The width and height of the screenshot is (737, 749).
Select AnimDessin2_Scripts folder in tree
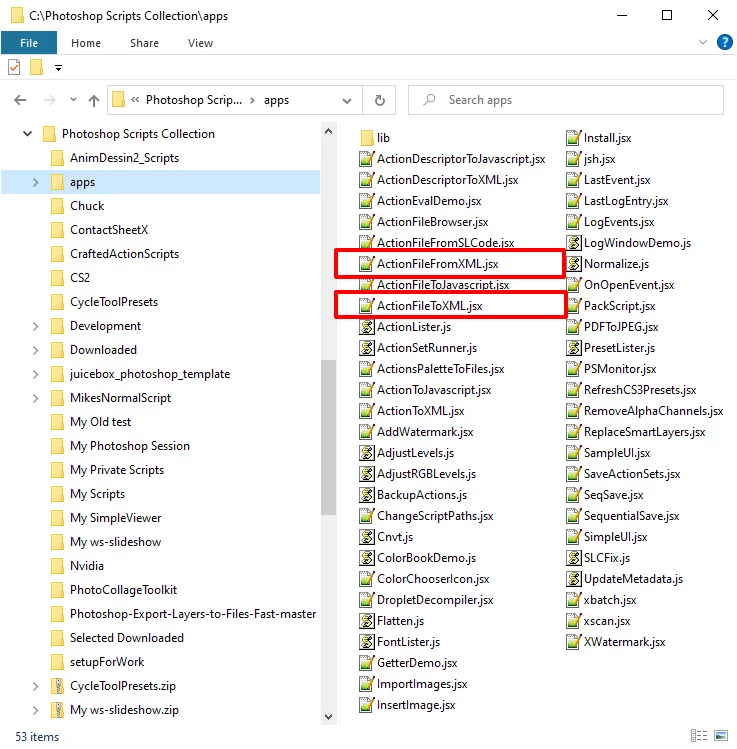coord(124,158)
